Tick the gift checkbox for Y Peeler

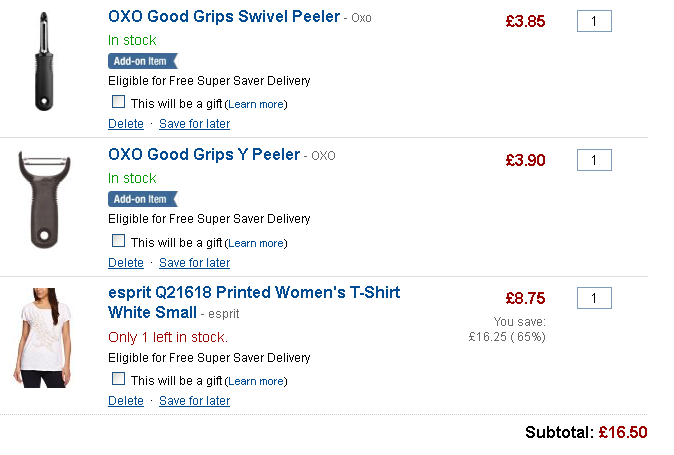pos(118,241)
